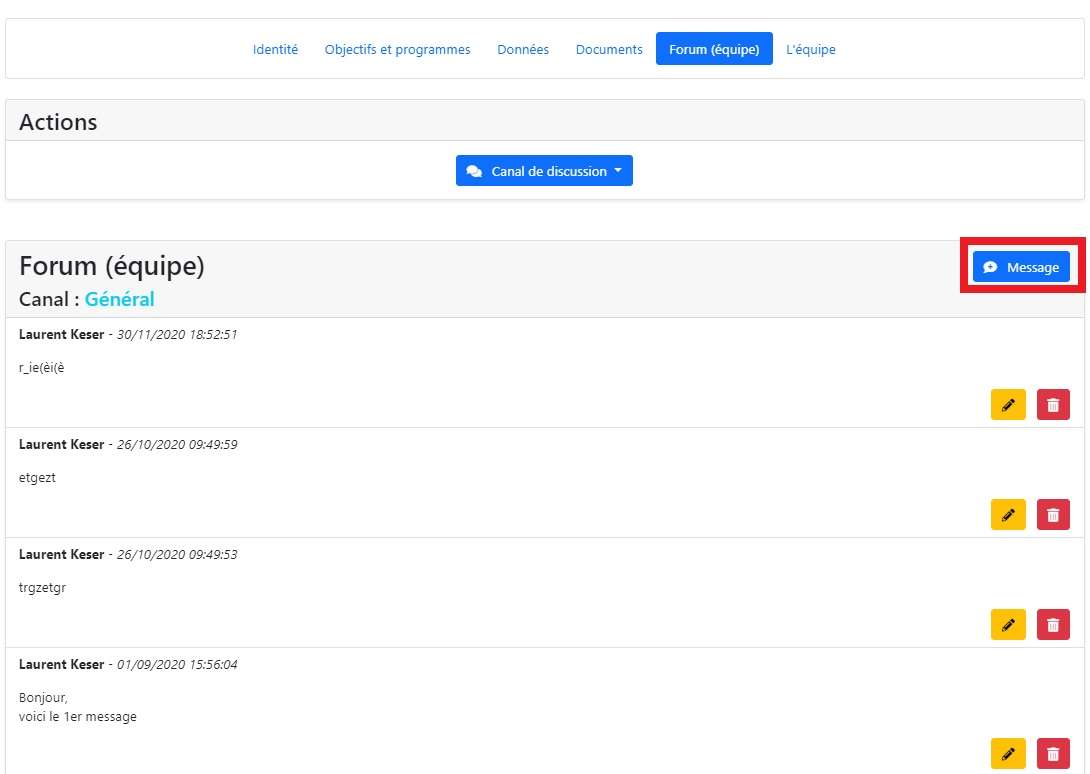Delete the "etgezt" message with trash icon

(x=1053, y=515)
